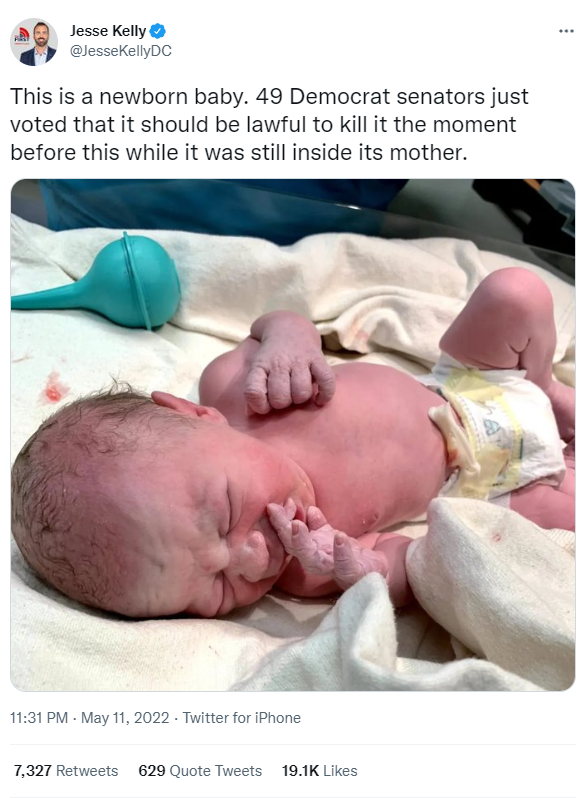Open the Jesse Kelly display name link

108,31
